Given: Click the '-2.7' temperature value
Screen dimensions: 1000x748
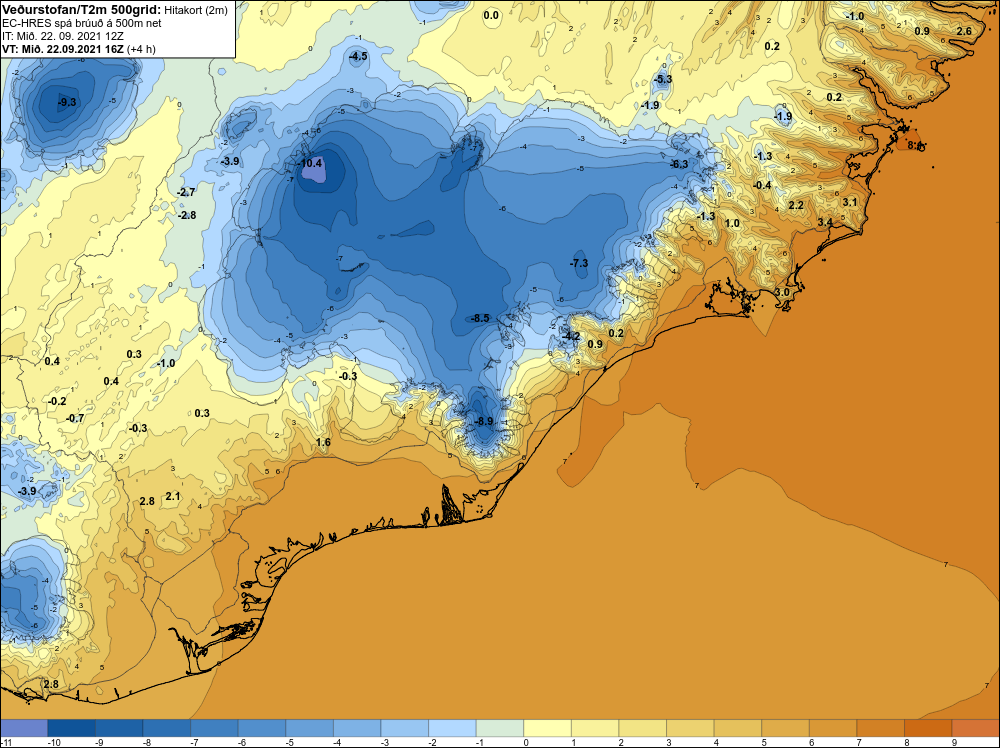Looking at the screenshot, I should (x=186, y=192).
